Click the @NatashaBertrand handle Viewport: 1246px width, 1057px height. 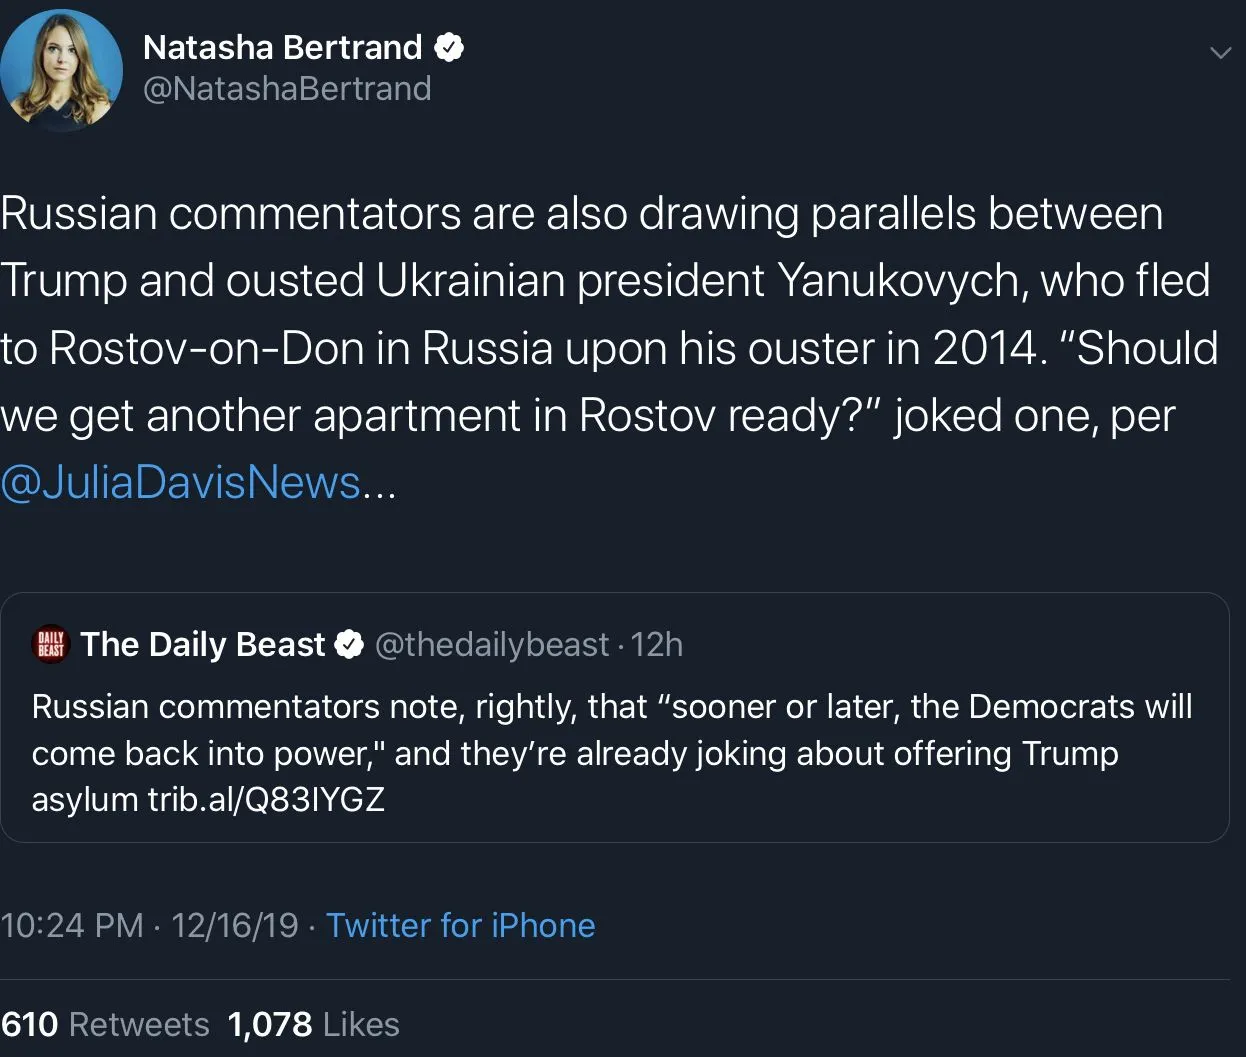click(x=287, y=89)
